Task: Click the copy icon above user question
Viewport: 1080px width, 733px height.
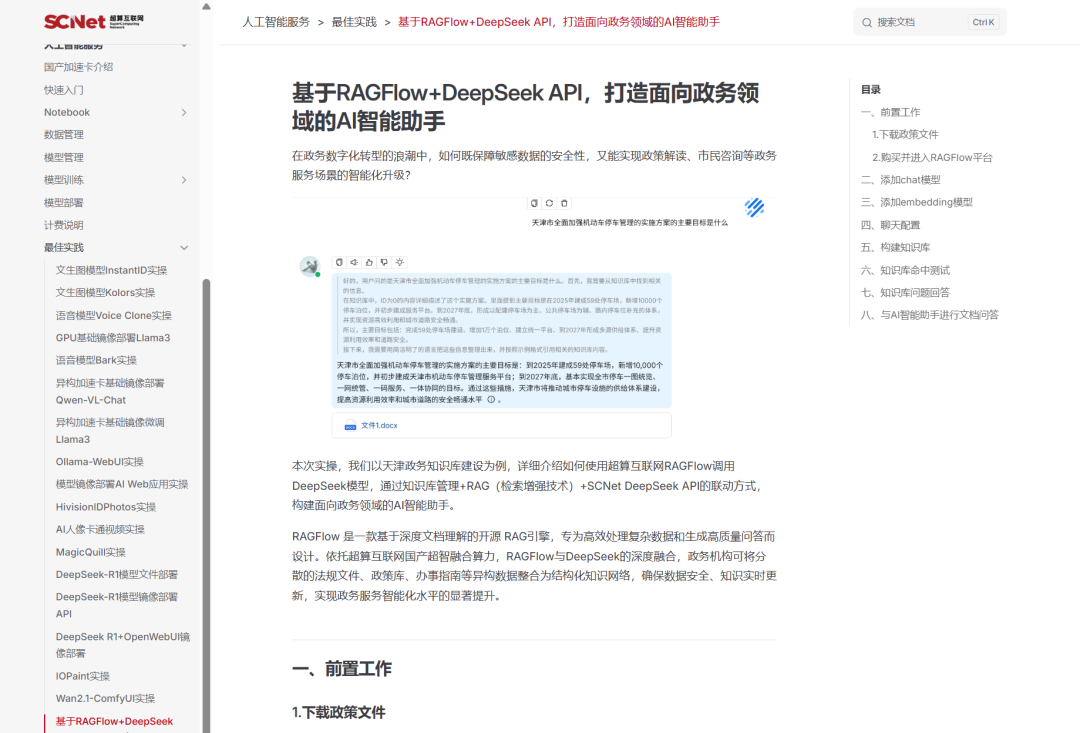Action: click(x=534, y=203)
